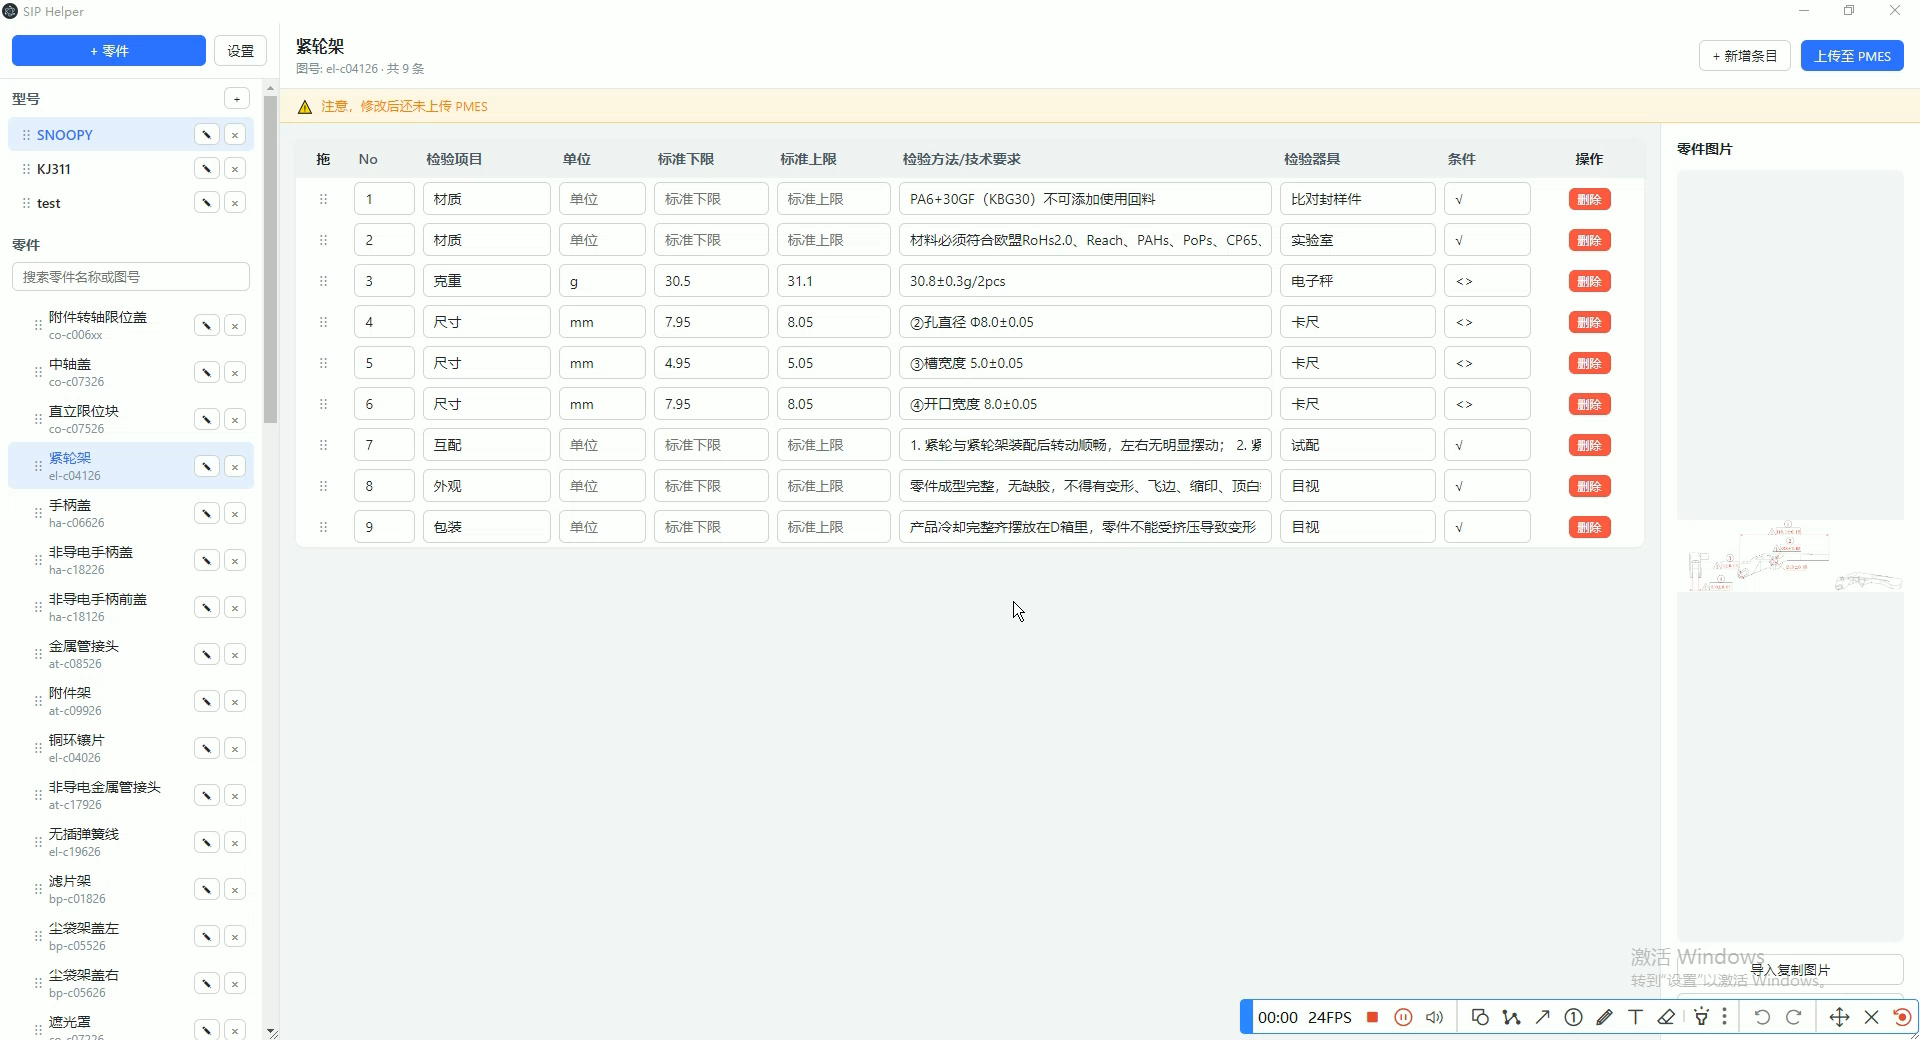Select the arrow tool in recorder toolbar
Screen dimensions: 1920x1040
click(1542, 1017)
